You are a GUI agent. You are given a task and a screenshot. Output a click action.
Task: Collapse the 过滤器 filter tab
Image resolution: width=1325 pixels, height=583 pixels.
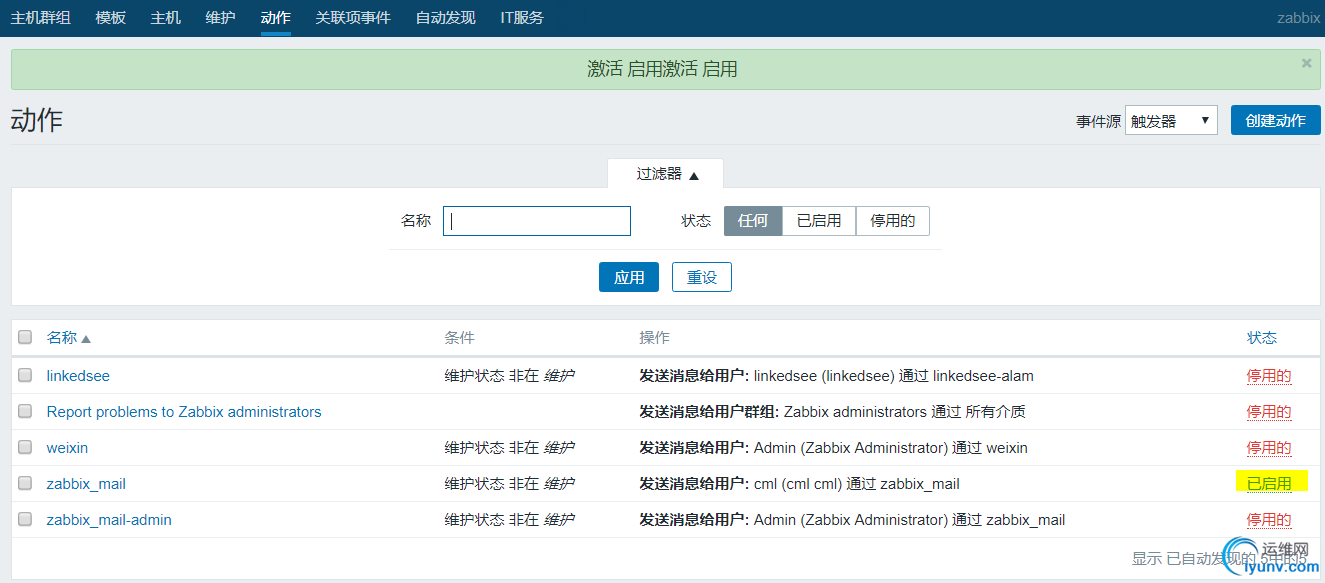click(666, 174)
